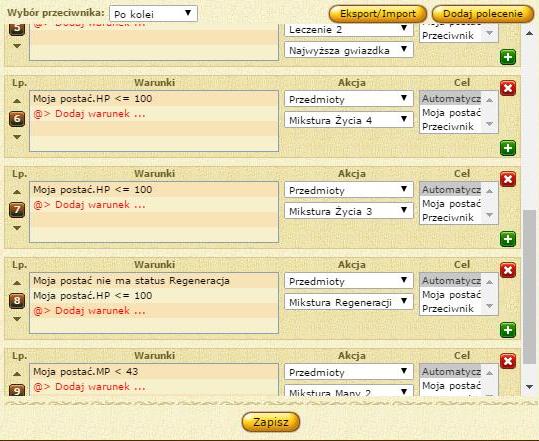Open Mikstura Życia 4 dropdown
The width and height of the screenshot is (539, 441).
coord(349,120)
